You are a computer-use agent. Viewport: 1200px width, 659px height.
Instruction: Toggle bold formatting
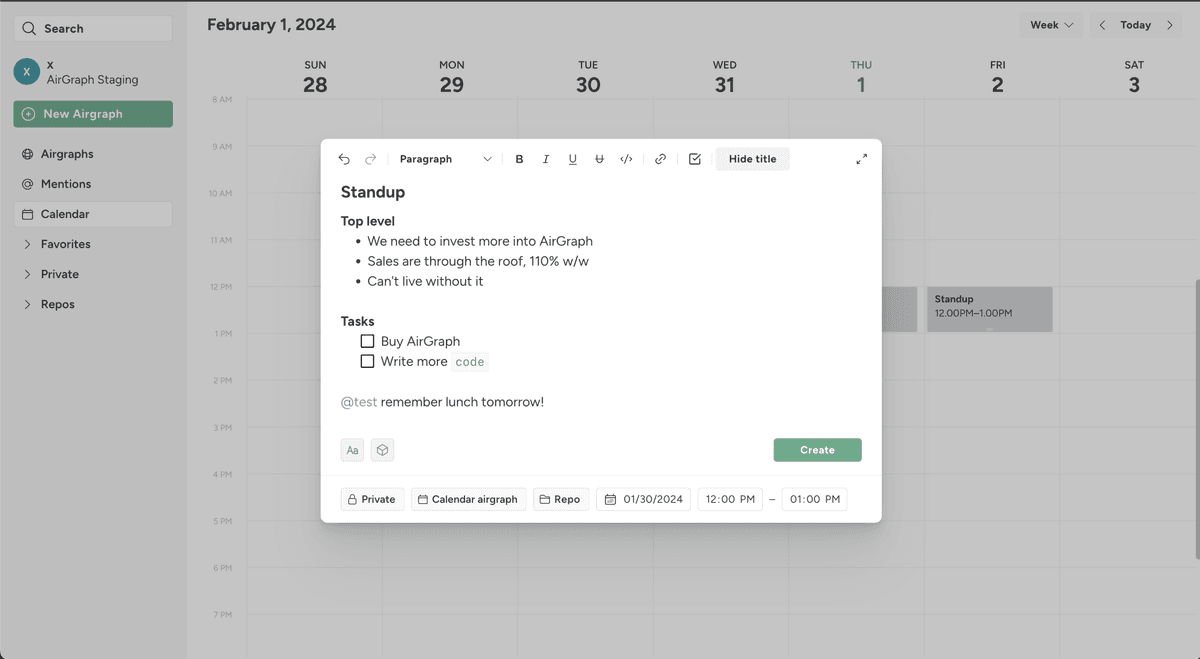pos(519,159)
